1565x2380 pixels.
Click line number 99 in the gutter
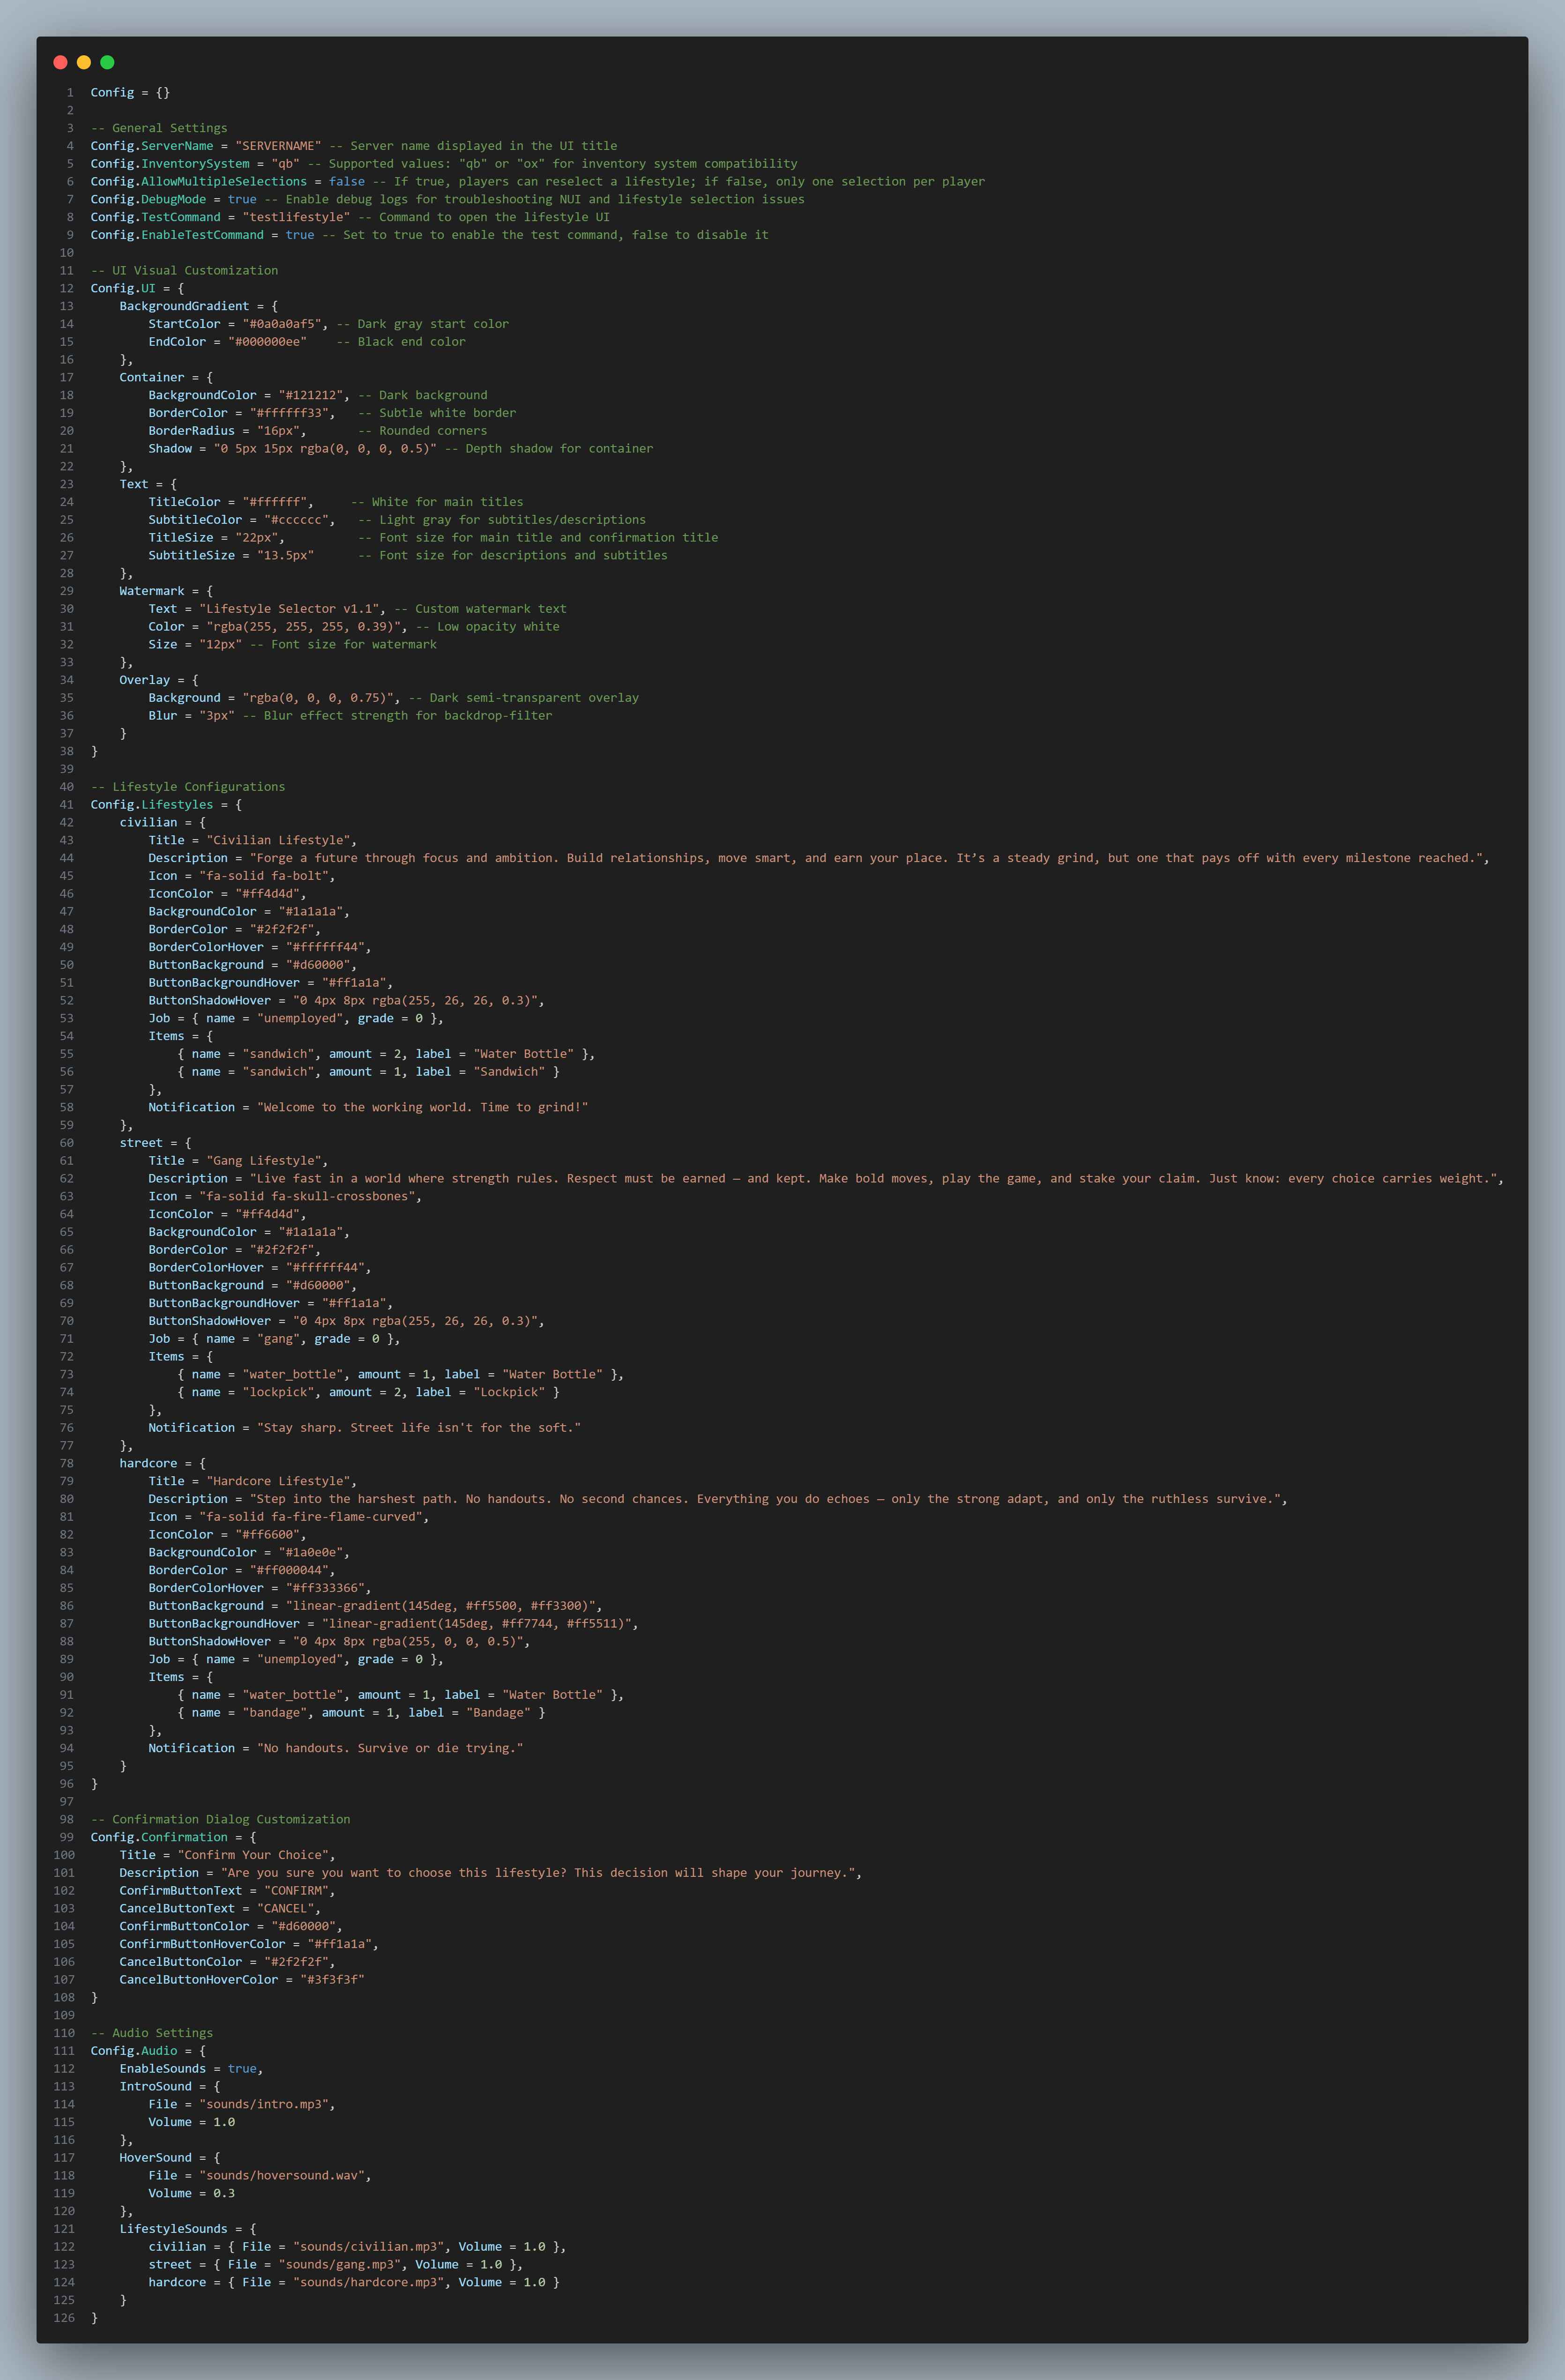(66, 1837)
